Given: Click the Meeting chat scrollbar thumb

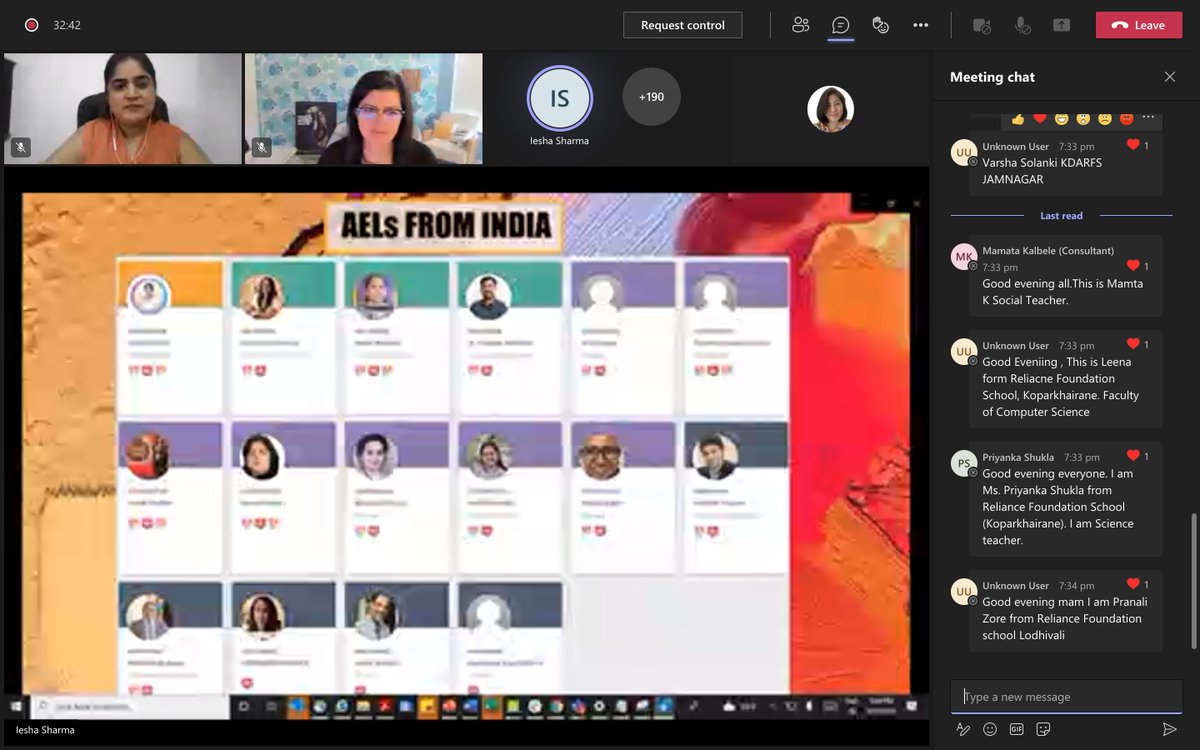Looking at the screenshot, I should pyautogui.click(x=1192, y=581).
